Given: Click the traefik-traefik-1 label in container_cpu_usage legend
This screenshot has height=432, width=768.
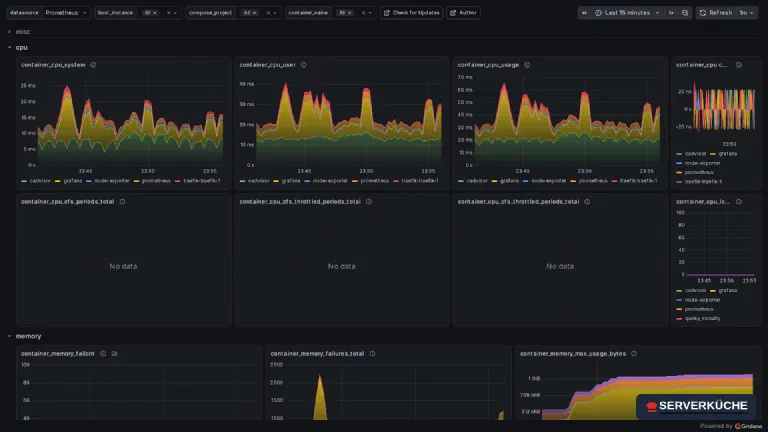Looking at the screenshot, I should click(x=639, y=181).
